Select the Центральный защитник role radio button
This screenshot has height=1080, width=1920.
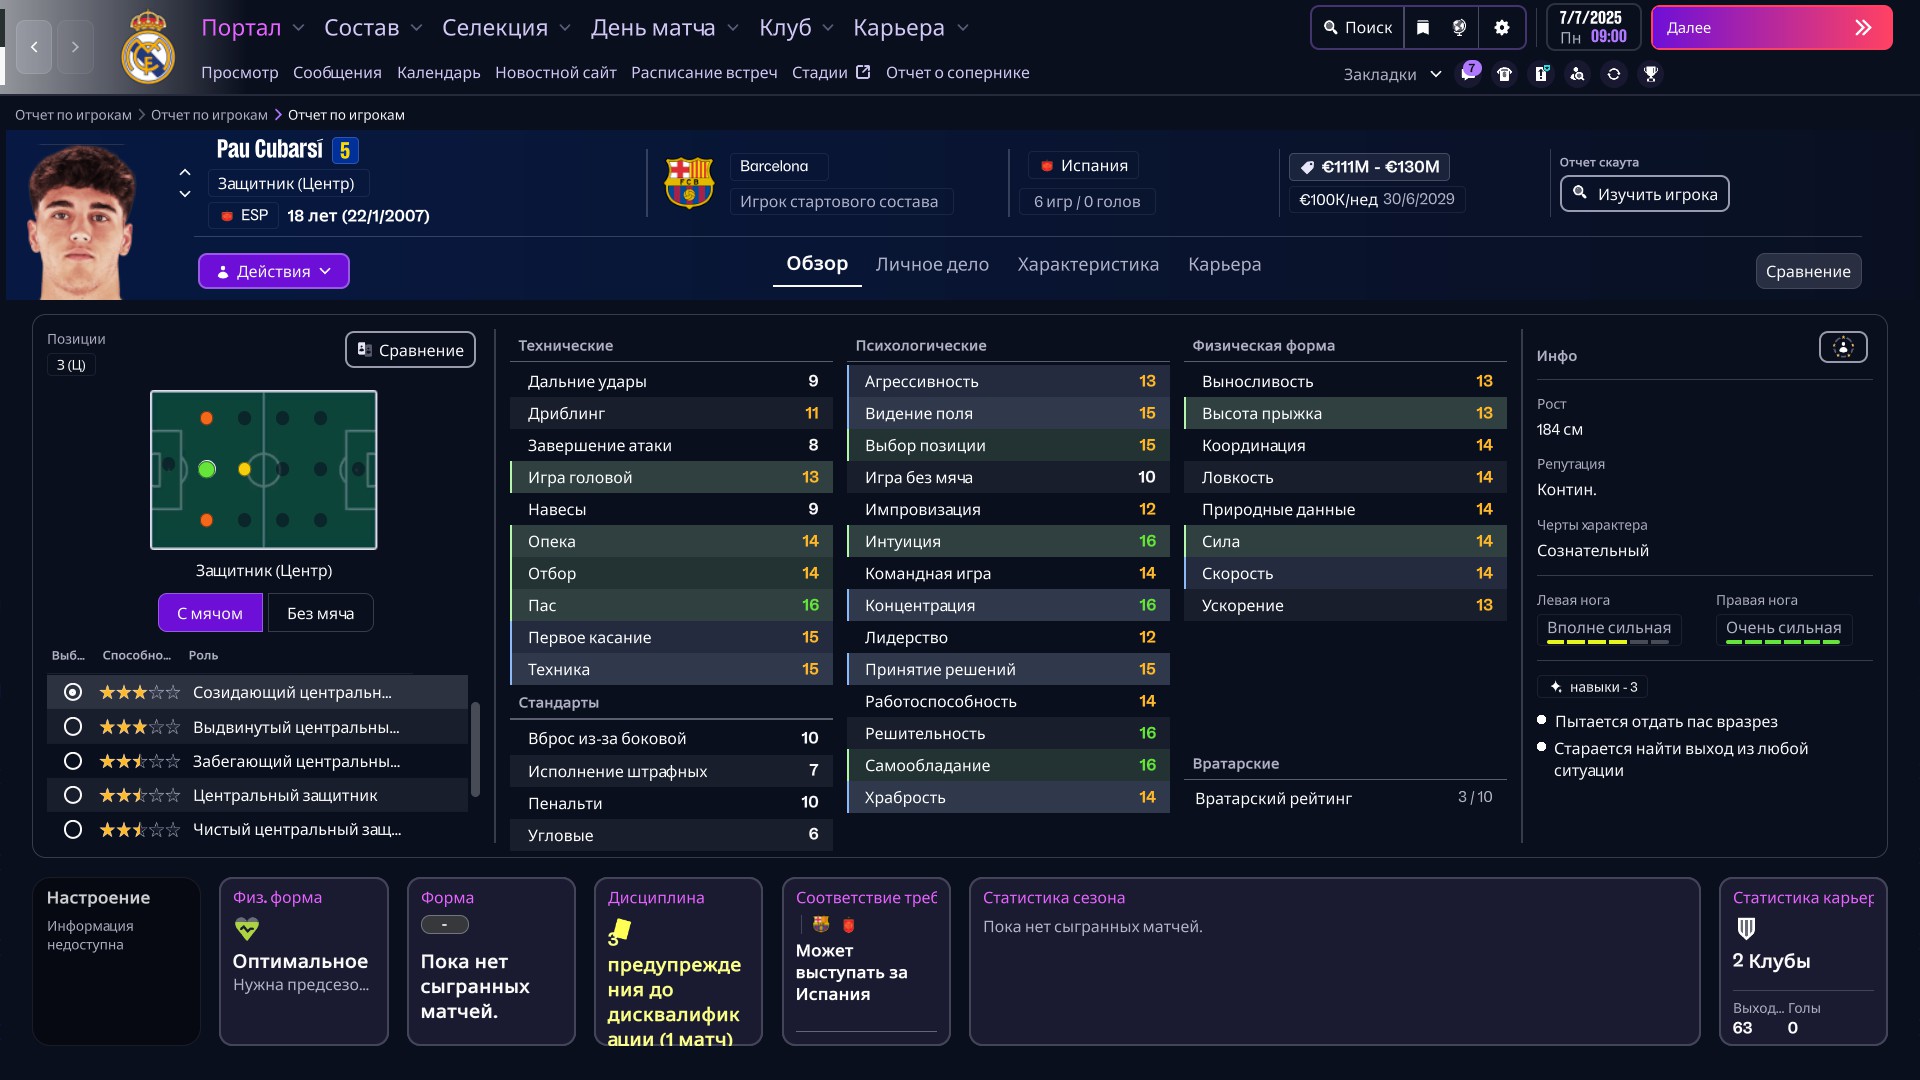tap(73, 795)
